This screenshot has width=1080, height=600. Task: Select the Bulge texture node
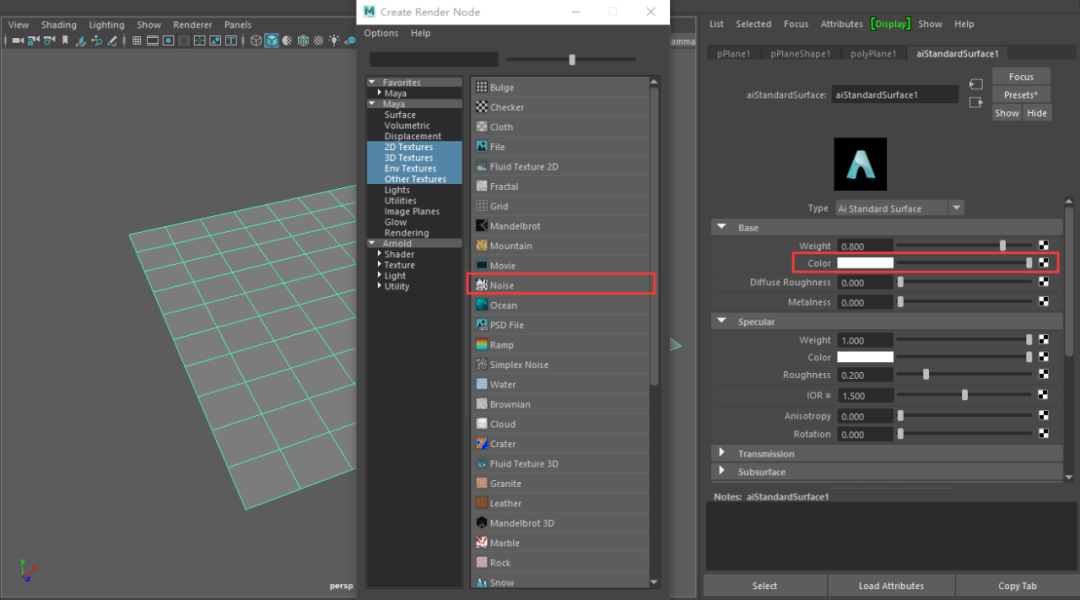561,87
